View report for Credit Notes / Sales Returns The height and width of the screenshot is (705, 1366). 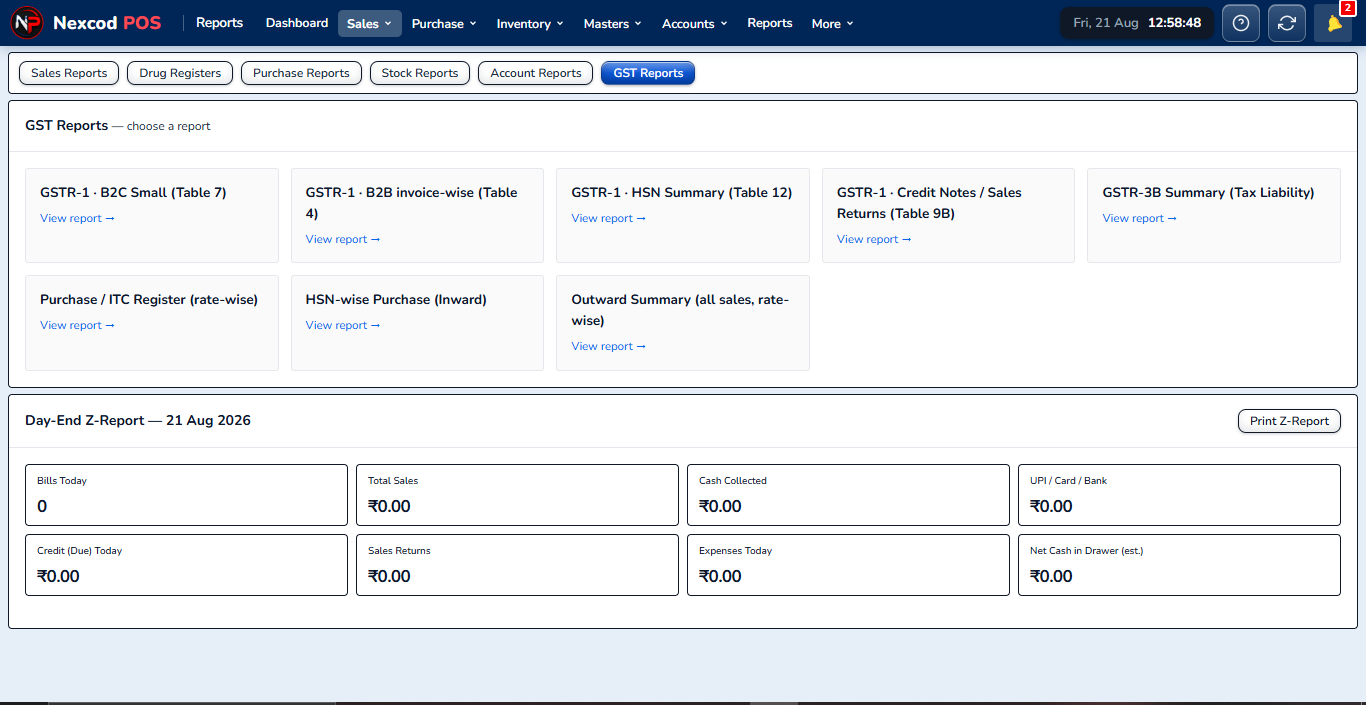click(874, 239)
